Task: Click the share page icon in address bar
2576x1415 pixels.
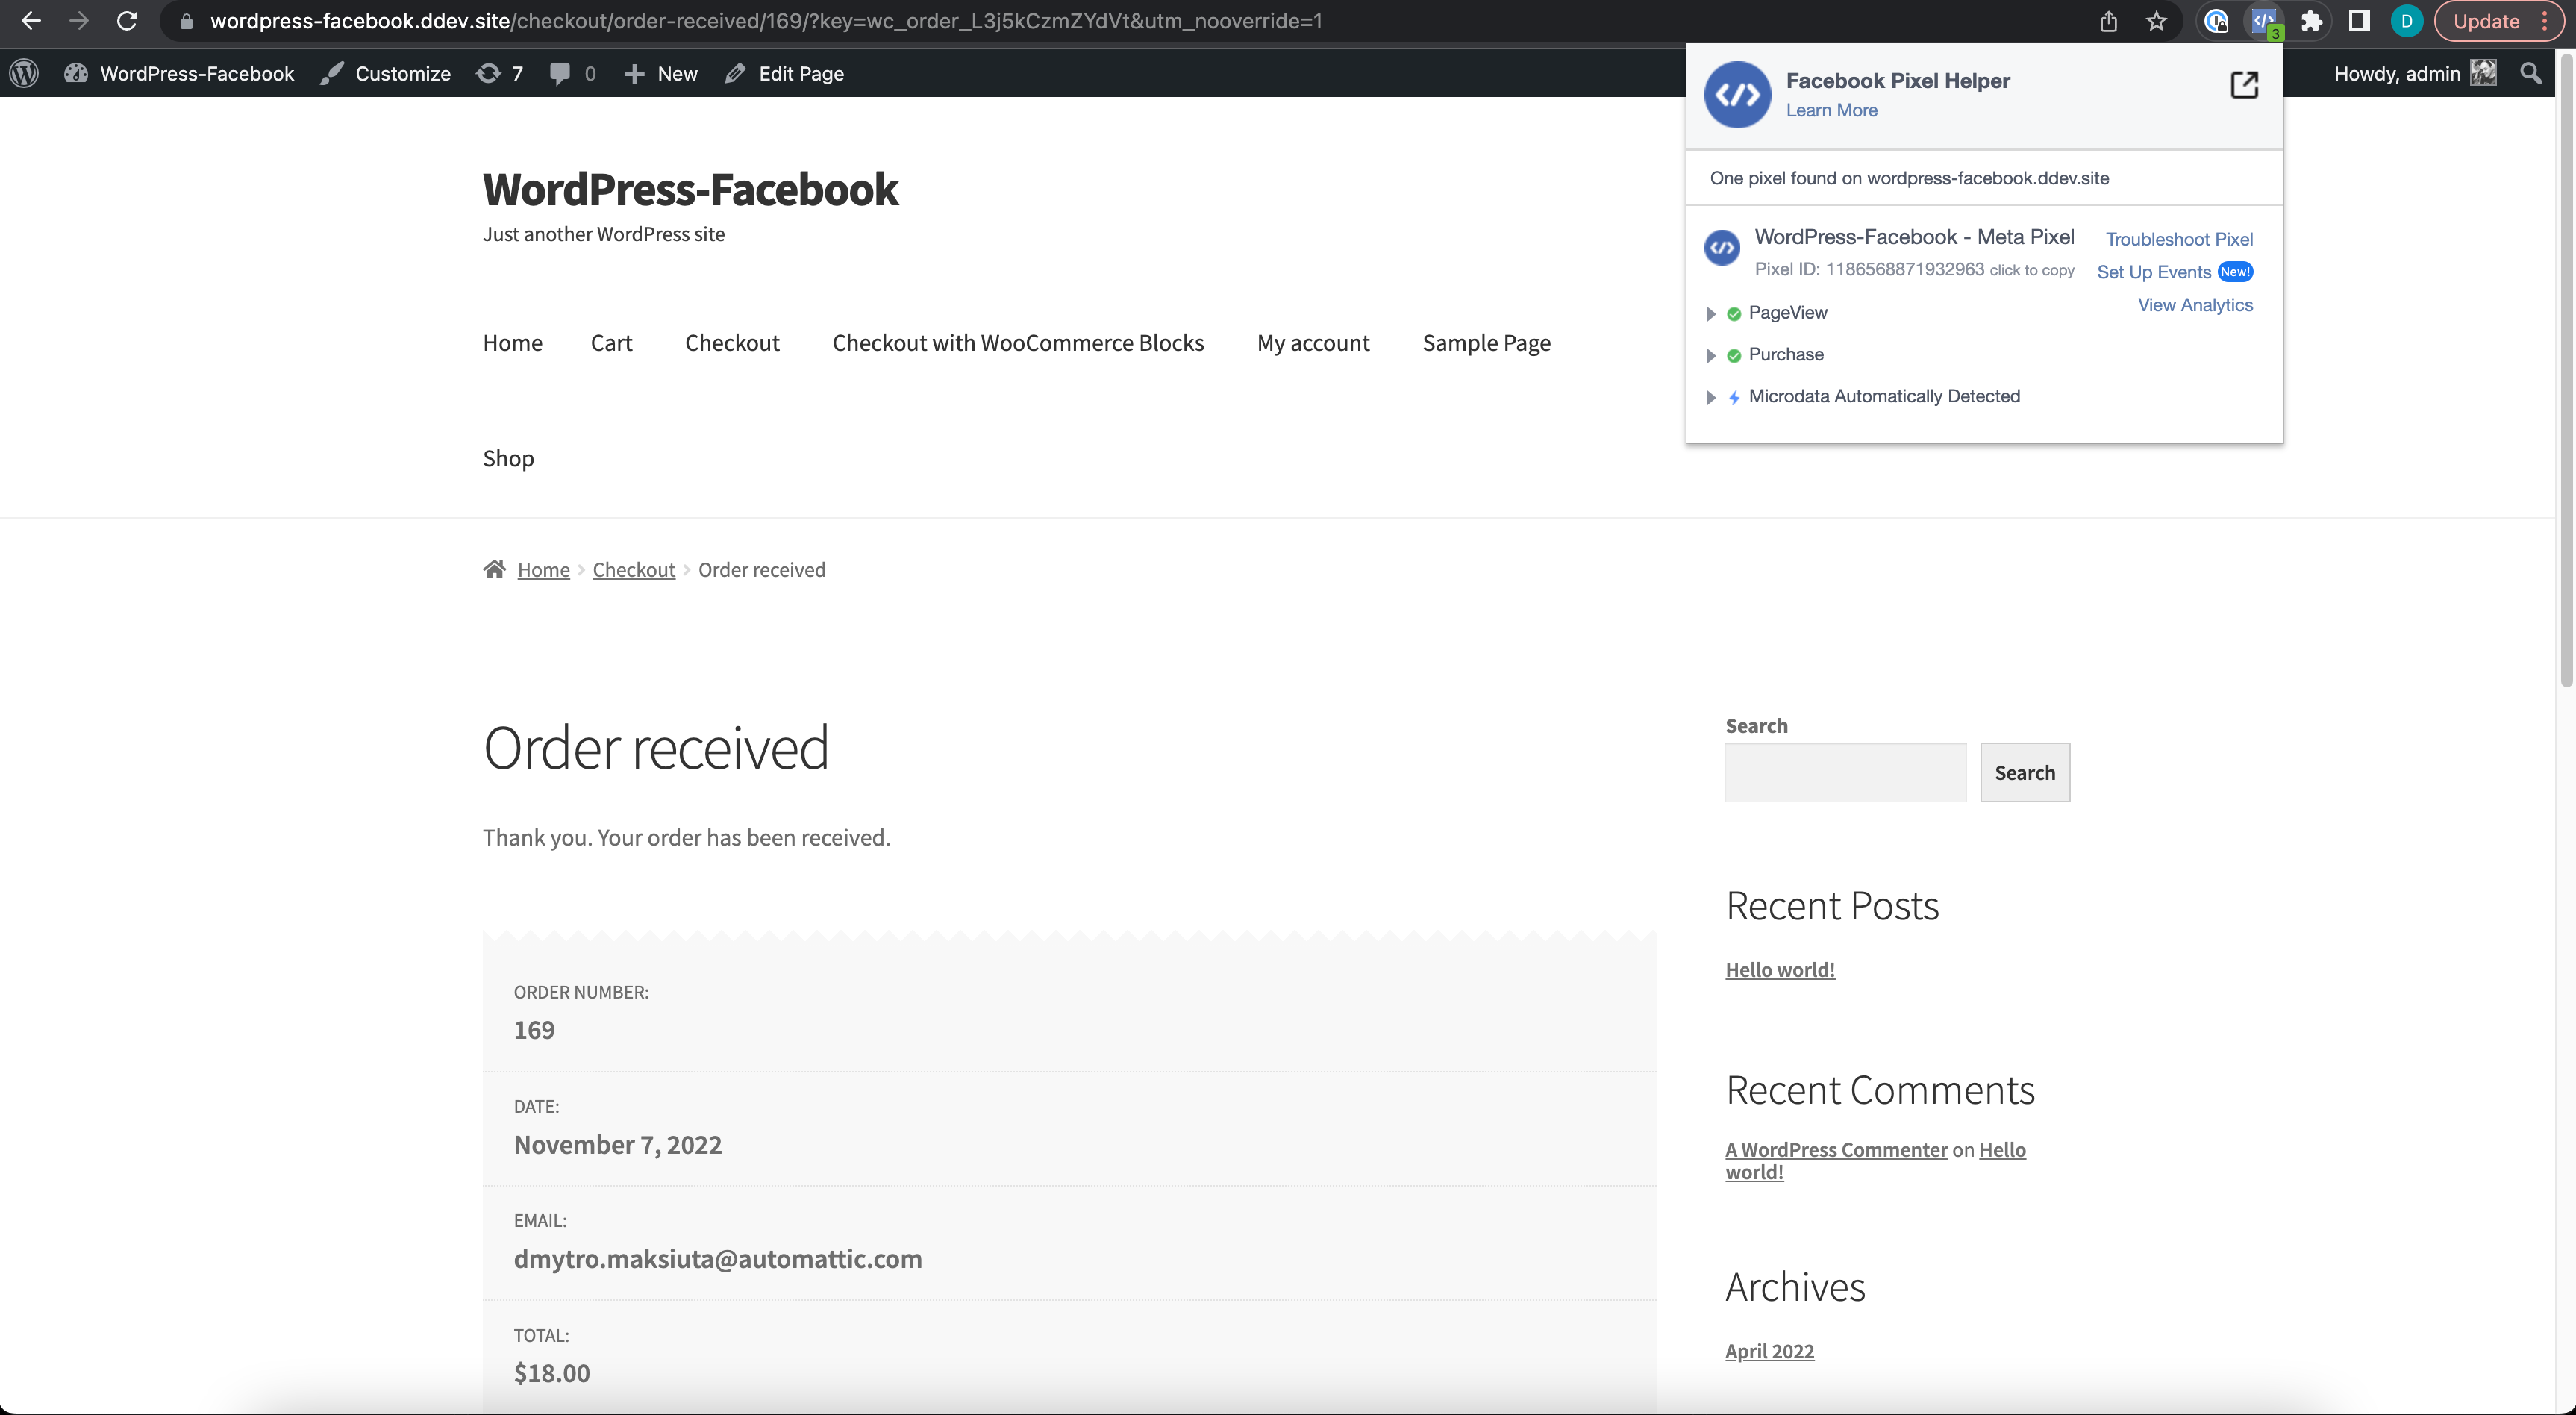Action: [x=2108, y=21]
